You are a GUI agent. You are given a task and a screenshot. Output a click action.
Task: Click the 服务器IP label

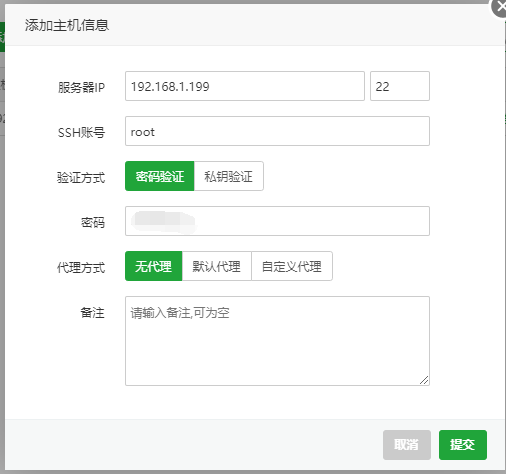[x=81, y=87]
